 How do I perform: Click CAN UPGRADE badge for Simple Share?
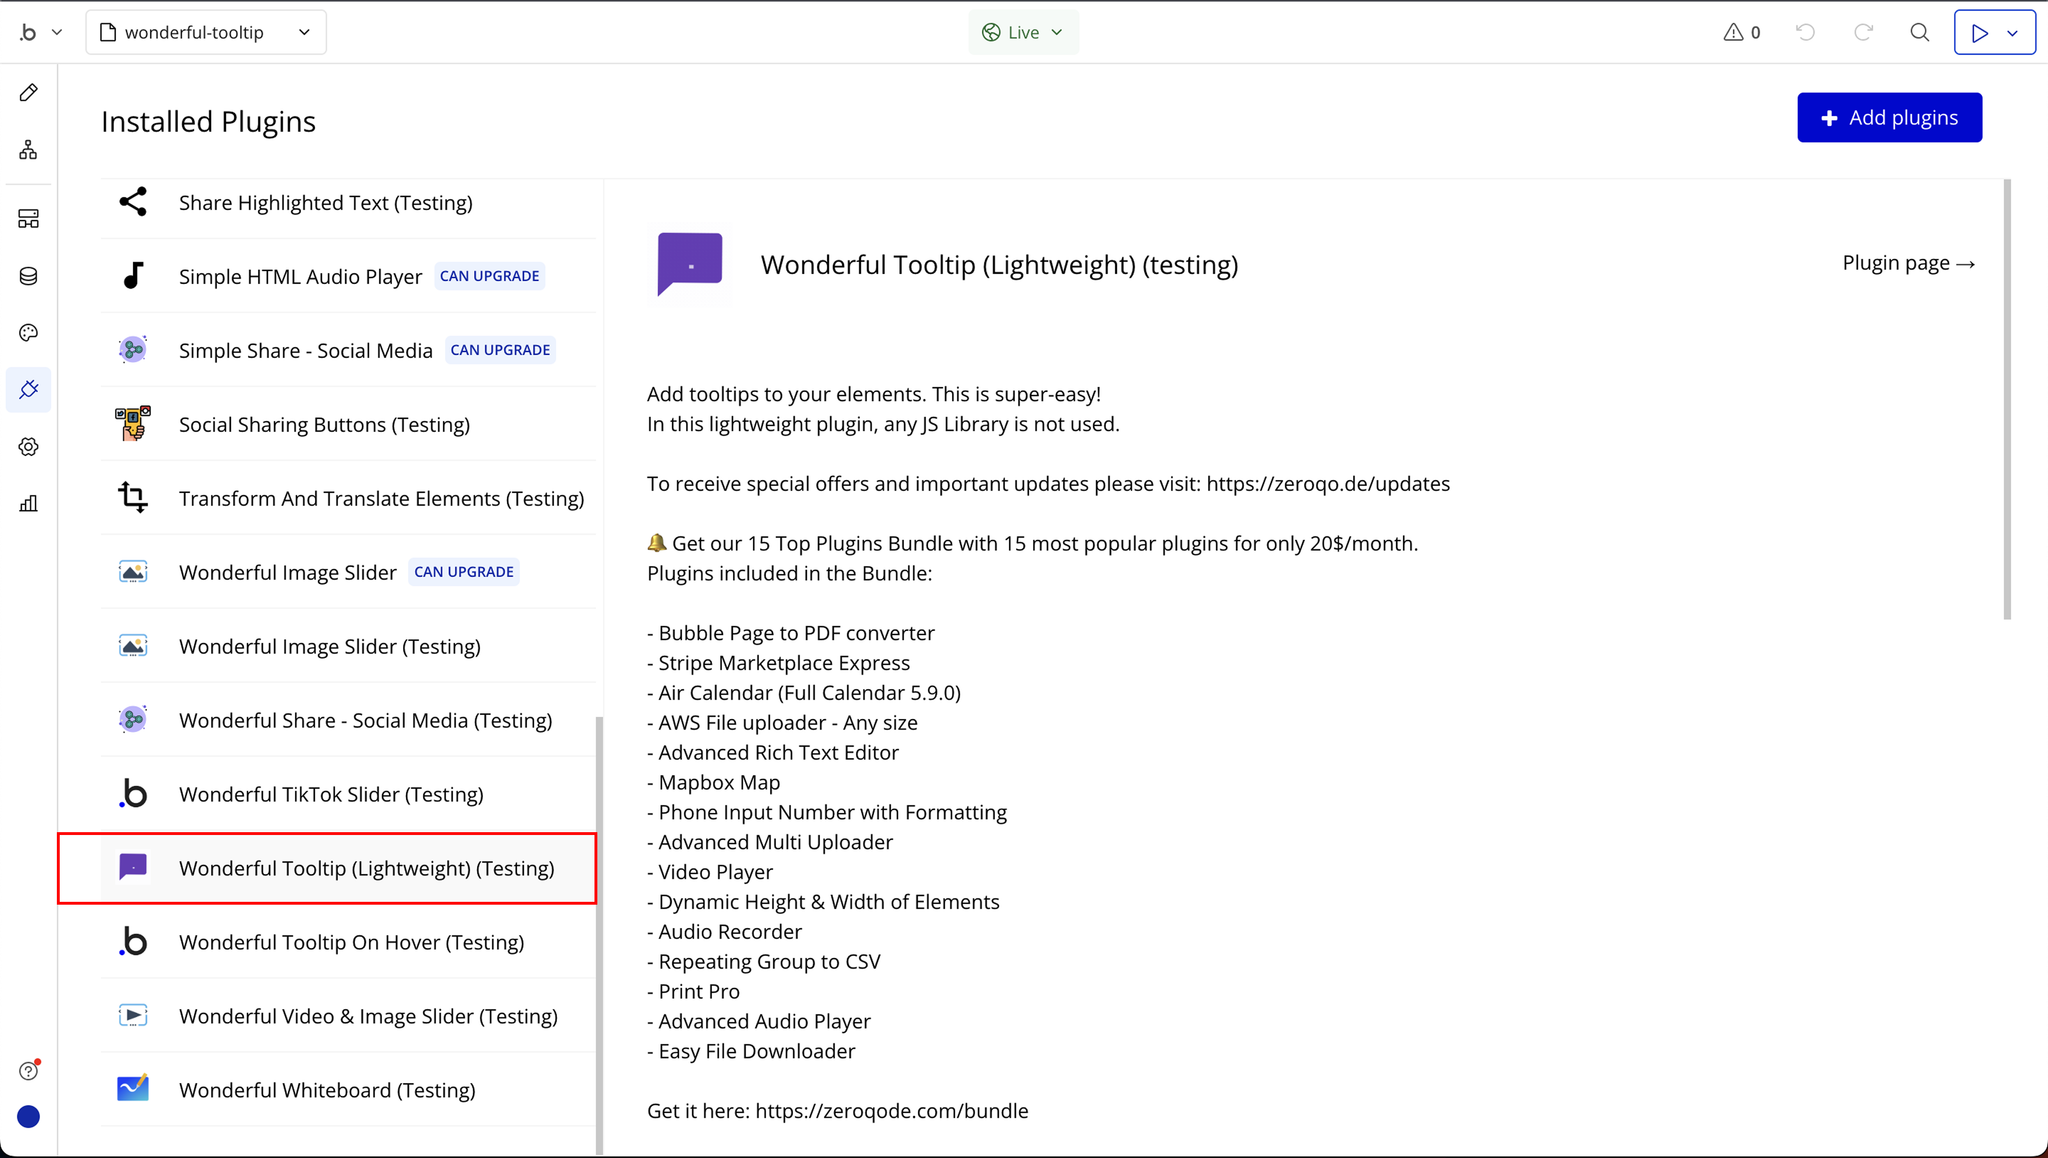500,350
